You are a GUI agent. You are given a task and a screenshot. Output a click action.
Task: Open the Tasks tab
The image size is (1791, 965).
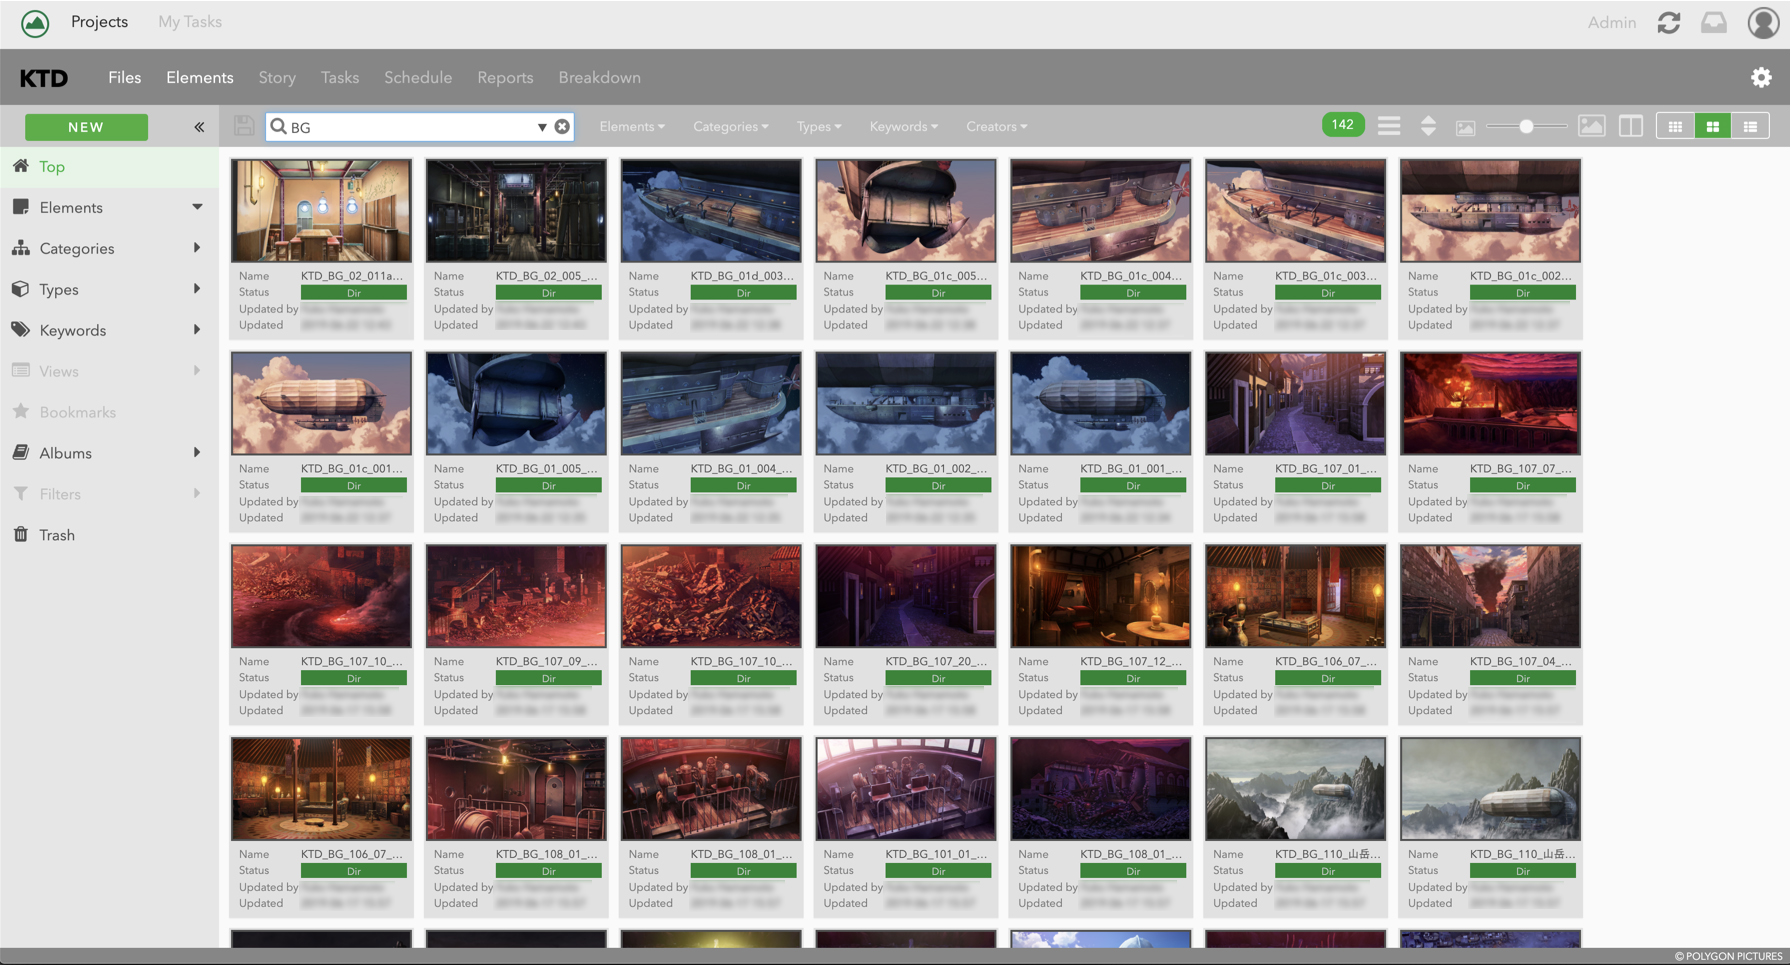click(340, 77)
